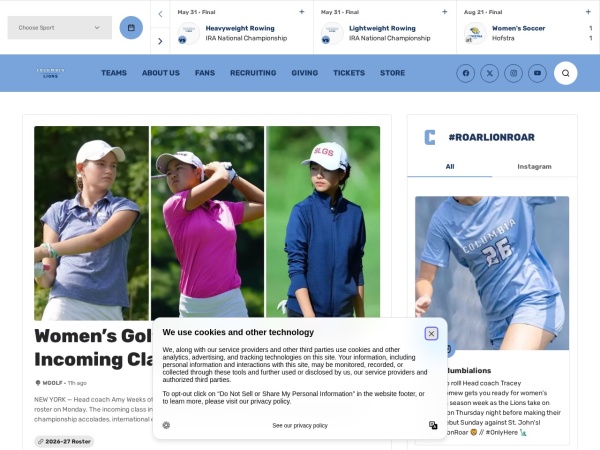
Task: Click the Hofstra opponent logo
Action: tap(475, 33)
